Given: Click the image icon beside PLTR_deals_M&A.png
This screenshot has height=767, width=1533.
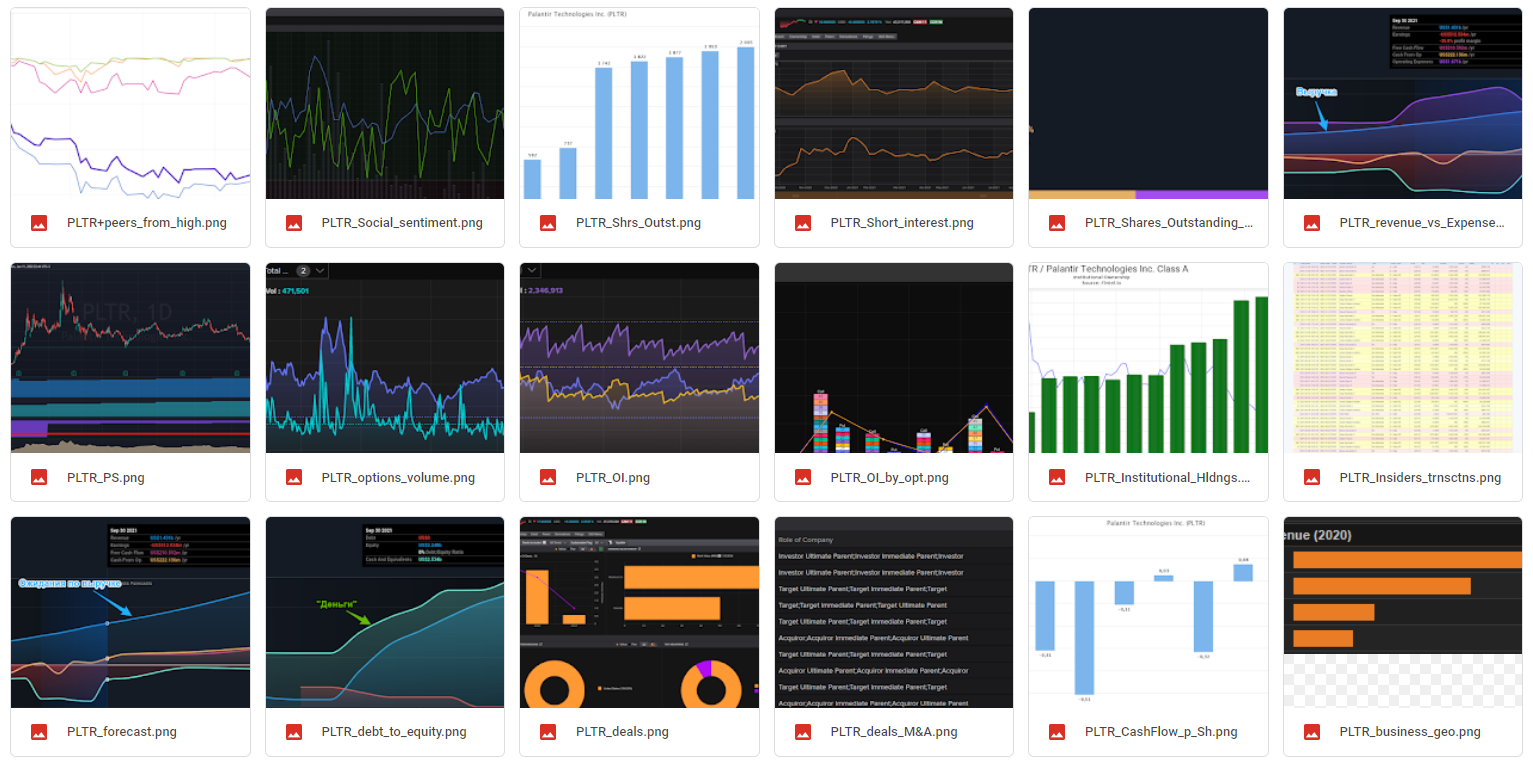Looking at the screenshot, I should coord(803,732).
